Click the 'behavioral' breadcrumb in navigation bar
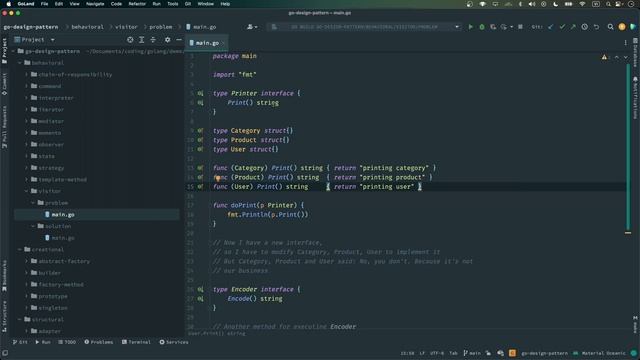 [87, 27]
